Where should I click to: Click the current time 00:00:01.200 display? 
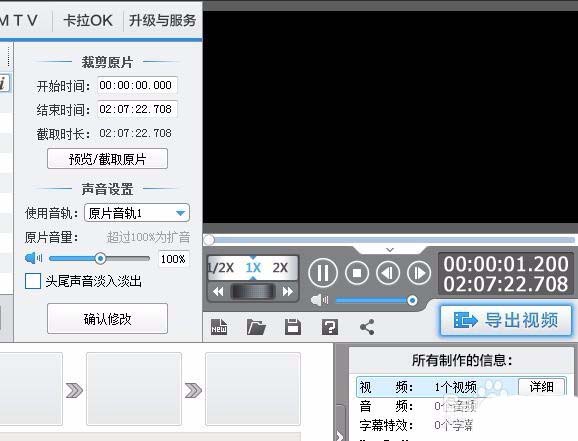[506, 264]
